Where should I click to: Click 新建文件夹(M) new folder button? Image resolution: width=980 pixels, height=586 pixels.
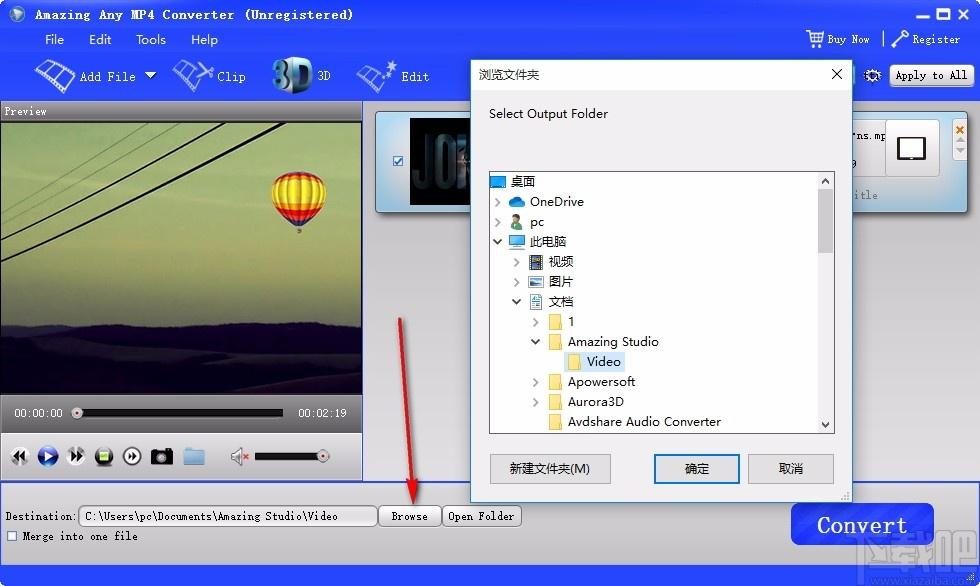click(550, 469)
